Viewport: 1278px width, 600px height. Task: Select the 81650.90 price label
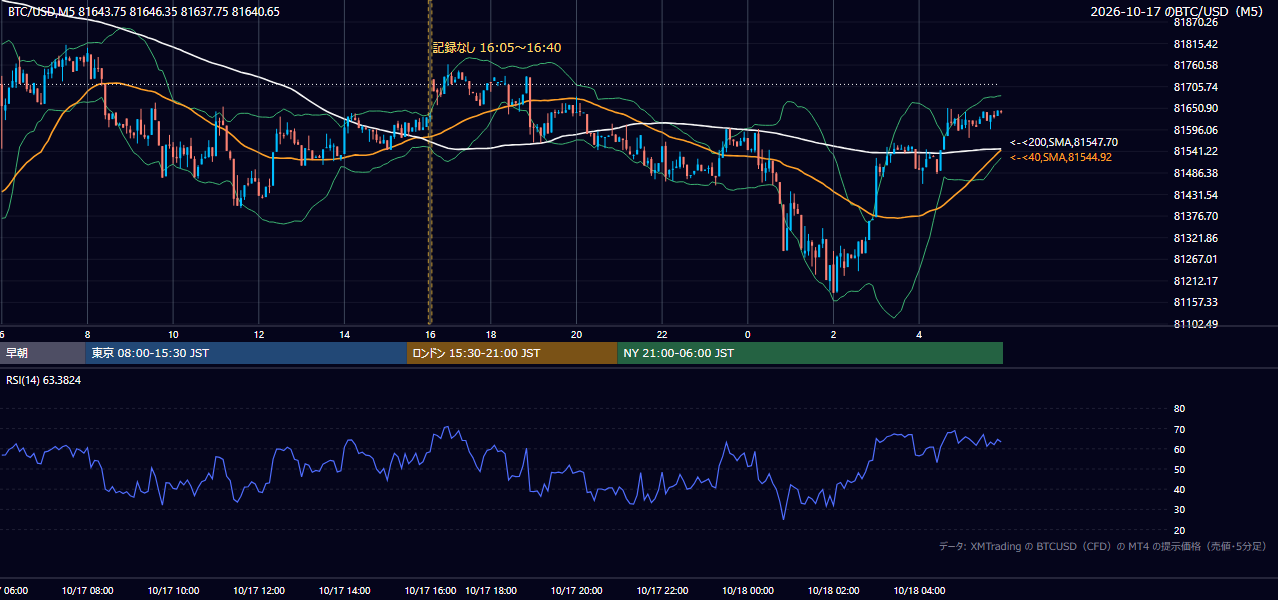[x=1195, y=108]
